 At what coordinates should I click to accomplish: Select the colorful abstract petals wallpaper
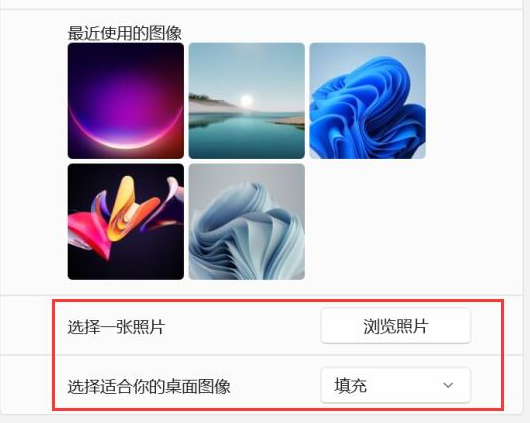[126, 222]
